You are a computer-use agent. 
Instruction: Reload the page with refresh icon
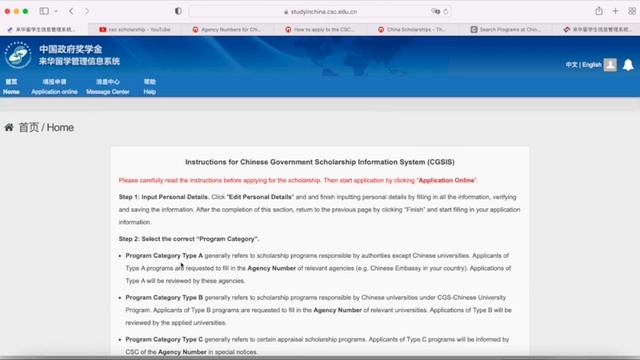click(446, 12)
